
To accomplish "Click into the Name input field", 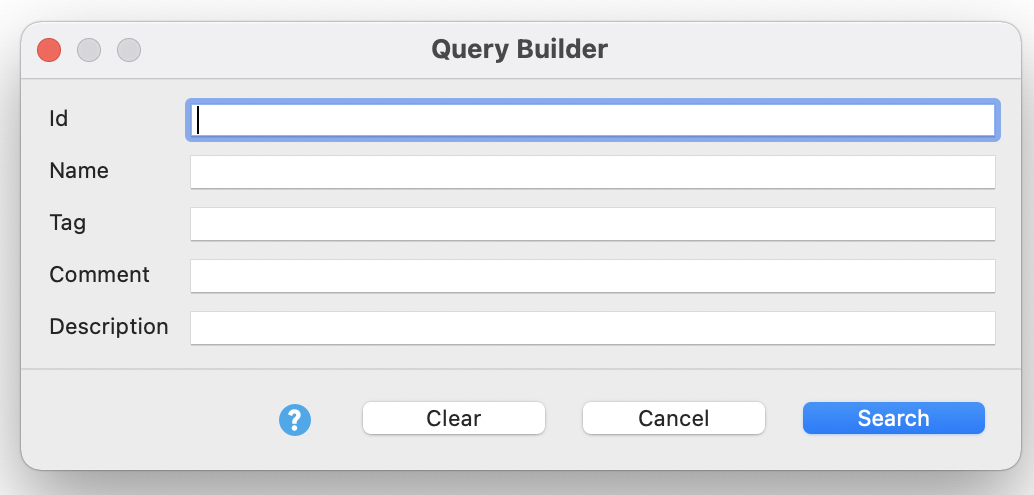I will tap(592, 171).
